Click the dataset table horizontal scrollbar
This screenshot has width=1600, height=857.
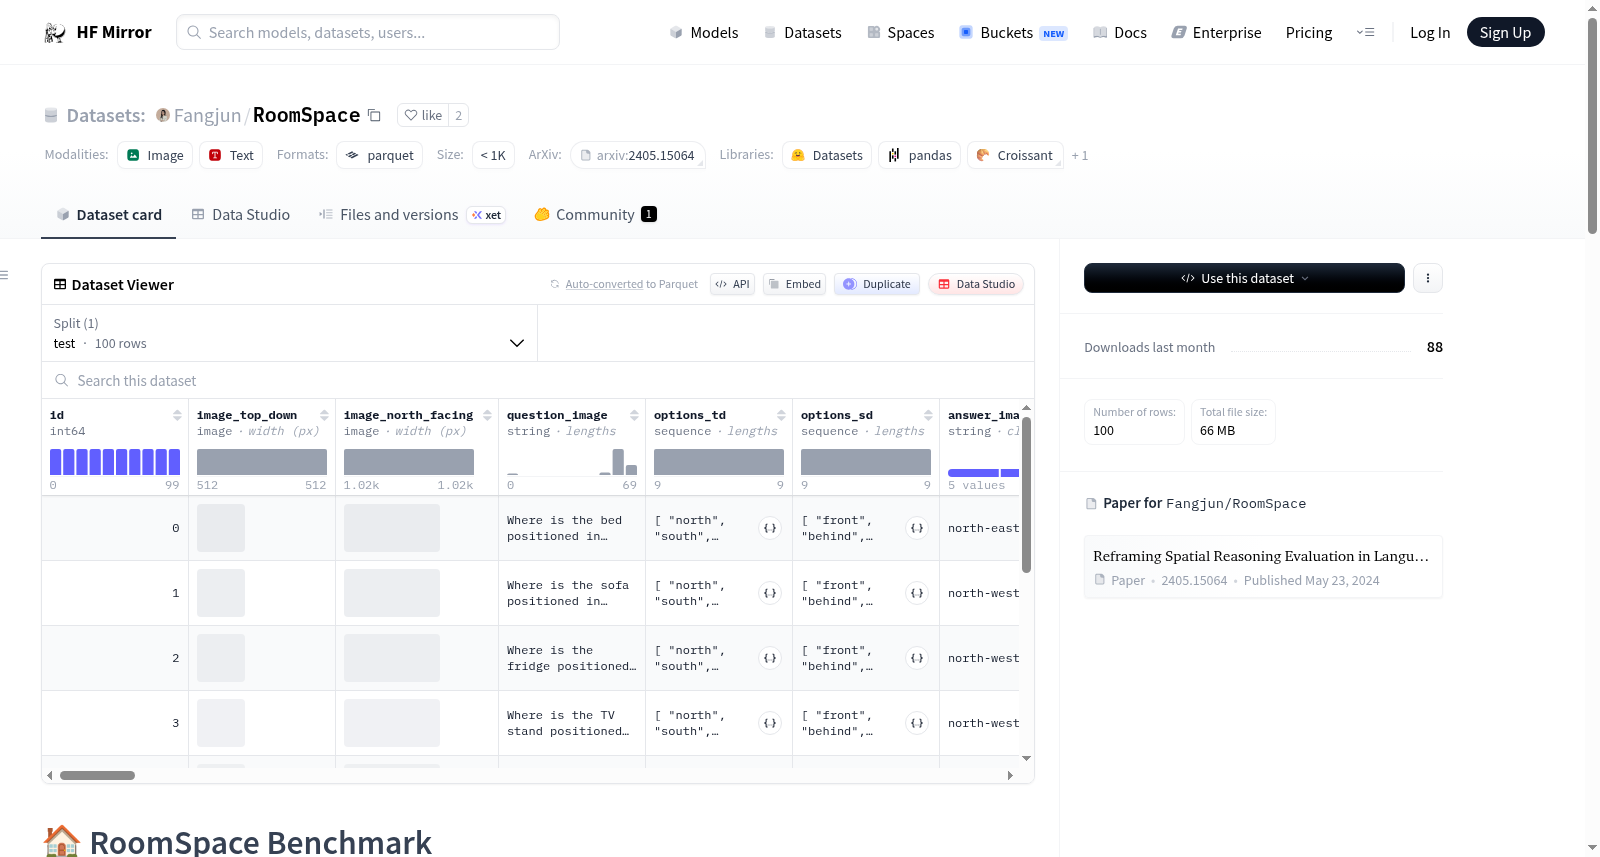point(97,775)
